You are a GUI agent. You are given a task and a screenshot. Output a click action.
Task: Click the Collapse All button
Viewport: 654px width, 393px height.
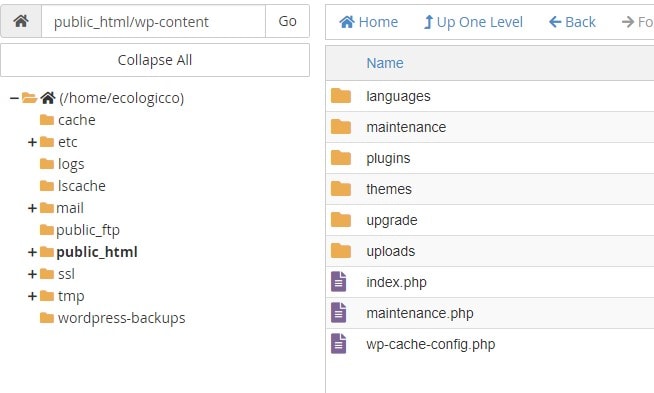[x=155, y=60]
